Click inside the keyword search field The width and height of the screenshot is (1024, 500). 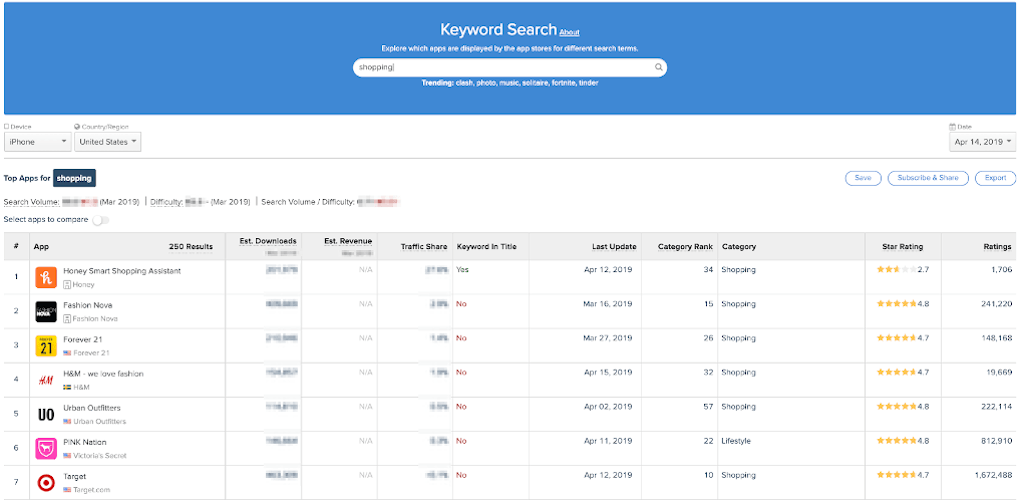(509, 67)
